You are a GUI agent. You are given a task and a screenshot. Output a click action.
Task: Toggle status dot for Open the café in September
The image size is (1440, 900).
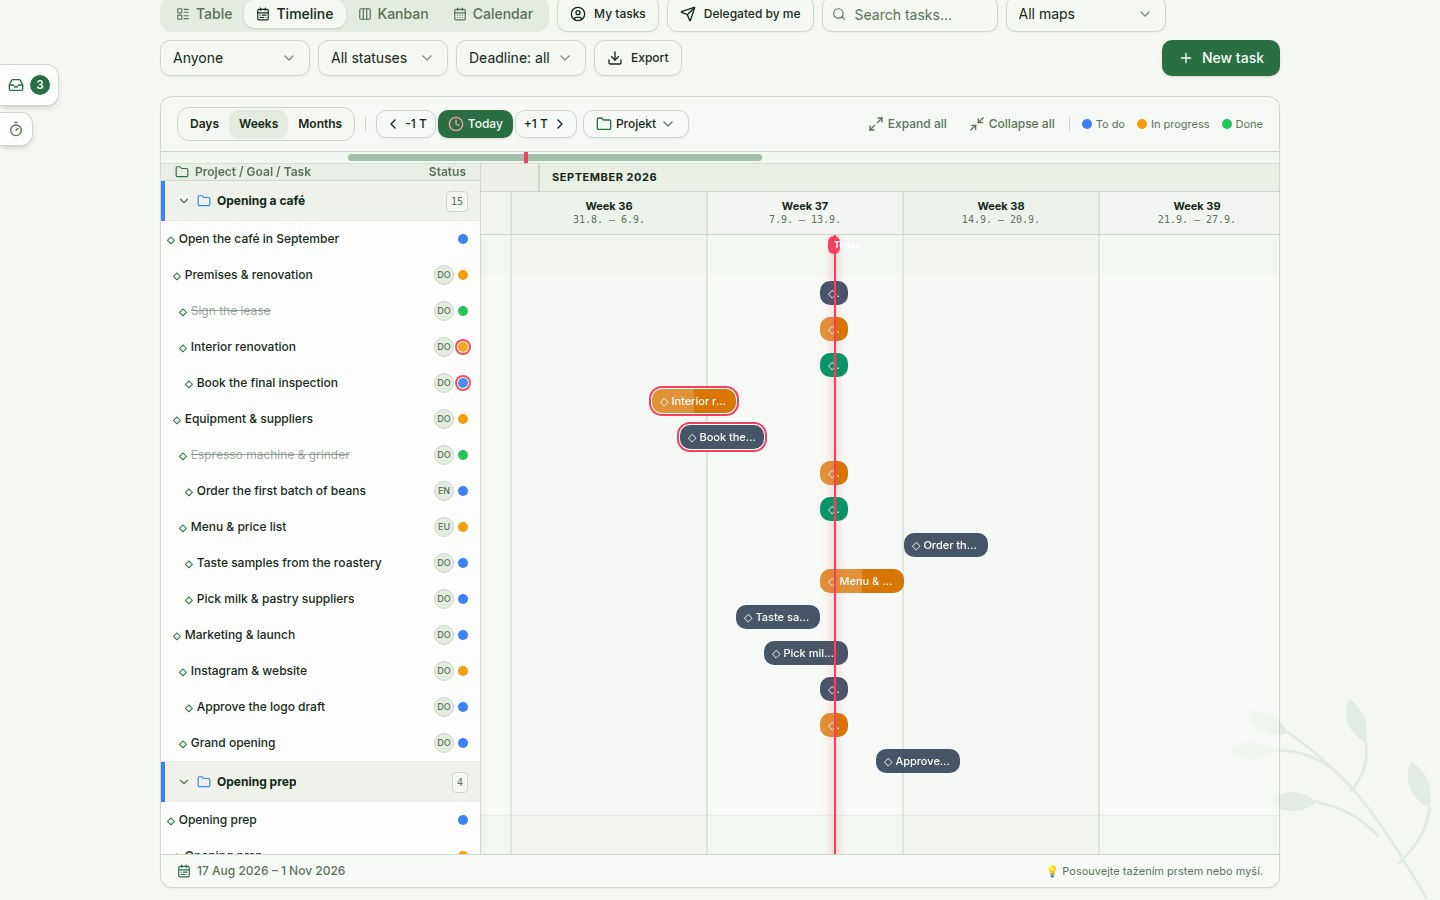click(x=463, y=239)
